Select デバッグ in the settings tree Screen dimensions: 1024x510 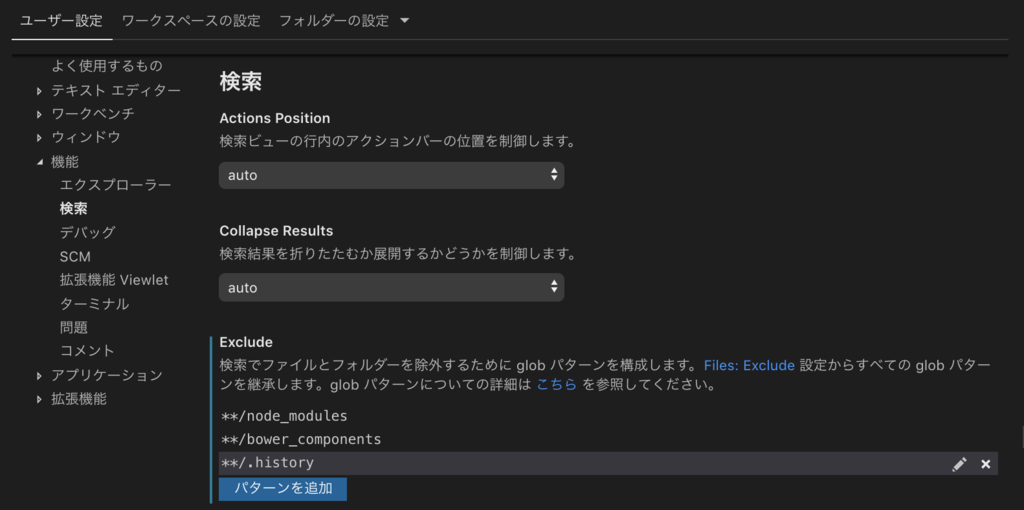[88, 232]
